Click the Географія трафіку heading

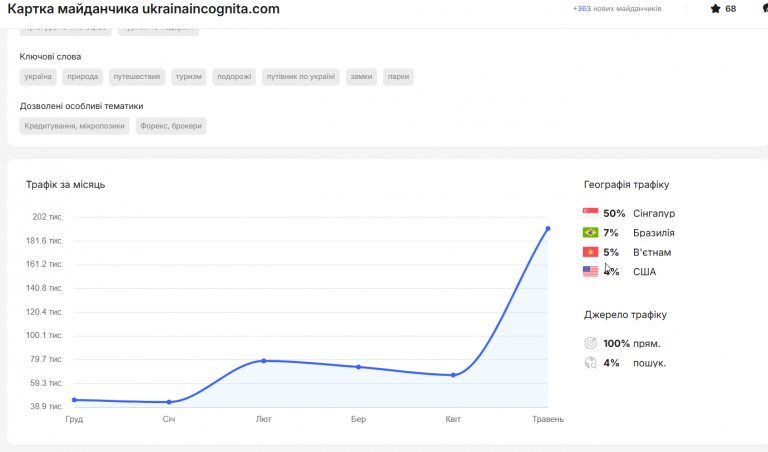[626, 185]
